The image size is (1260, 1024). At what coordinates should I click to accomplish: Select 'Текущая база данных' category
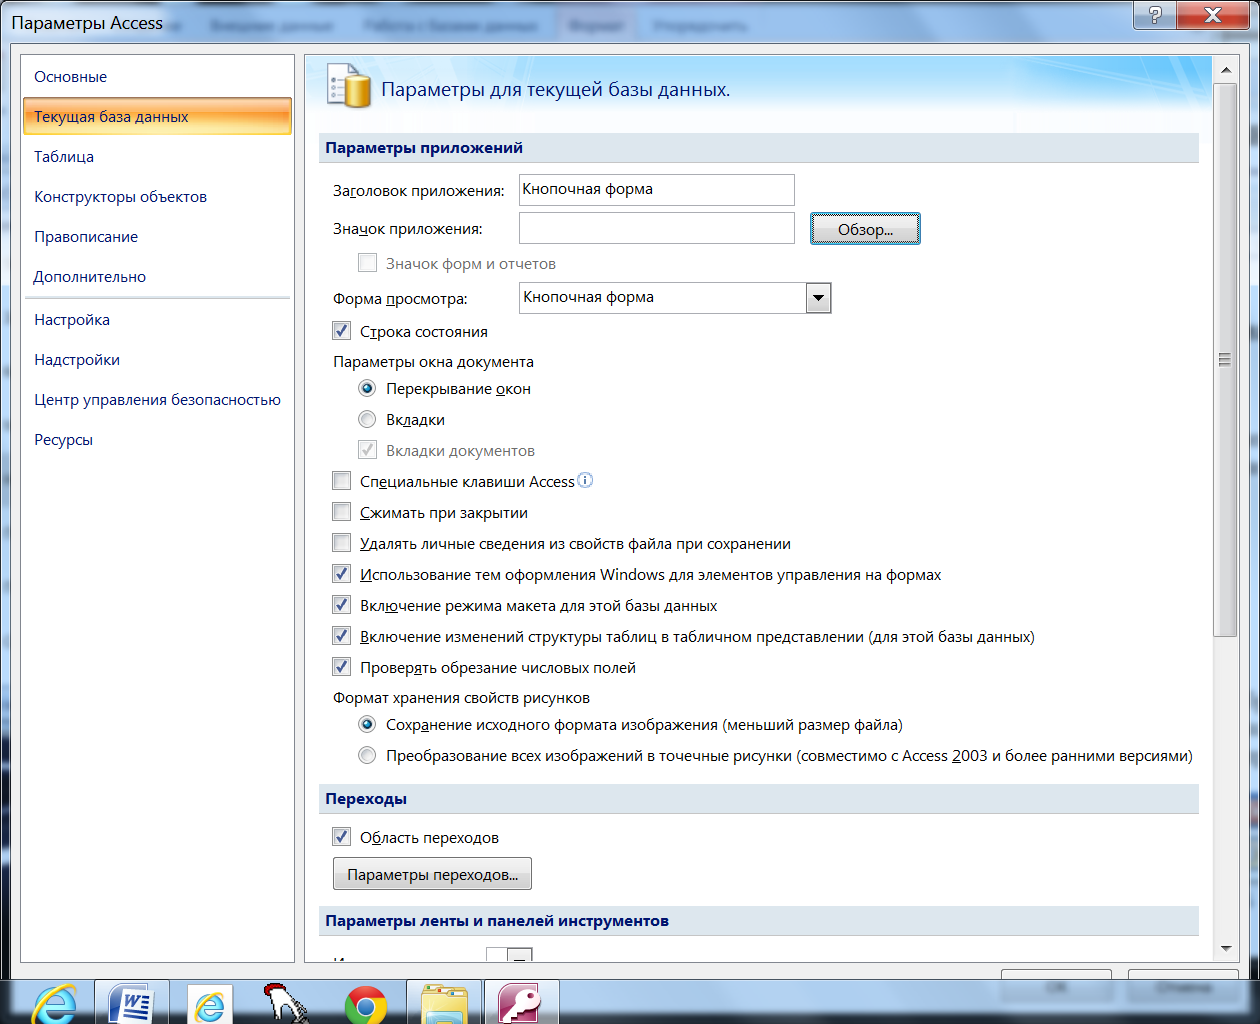pyautogui.click(x=157, y=116)
